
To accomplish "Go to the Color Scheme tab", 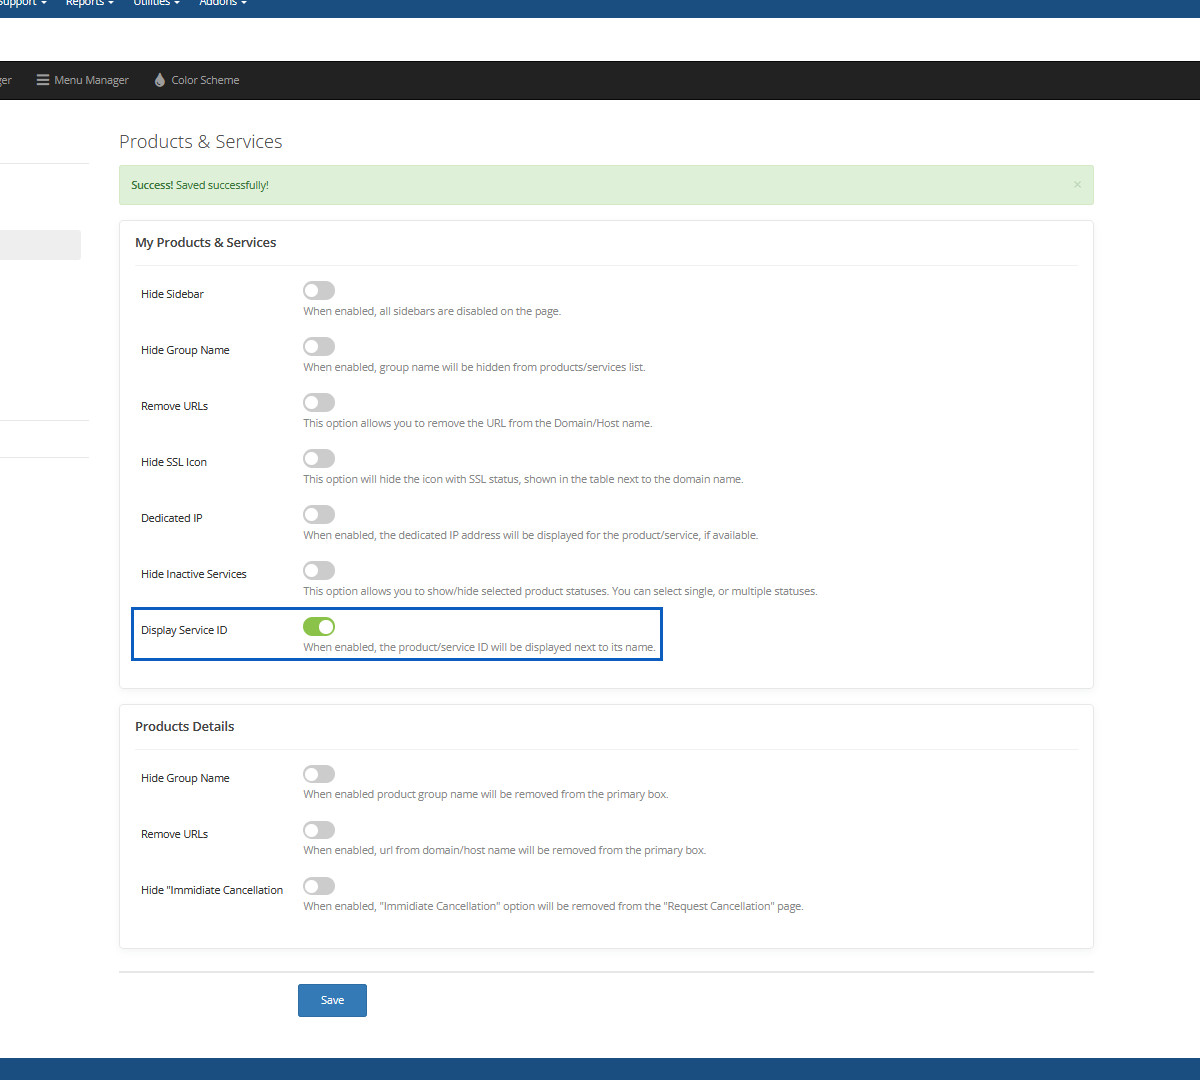I will click(x=204, y=80).
